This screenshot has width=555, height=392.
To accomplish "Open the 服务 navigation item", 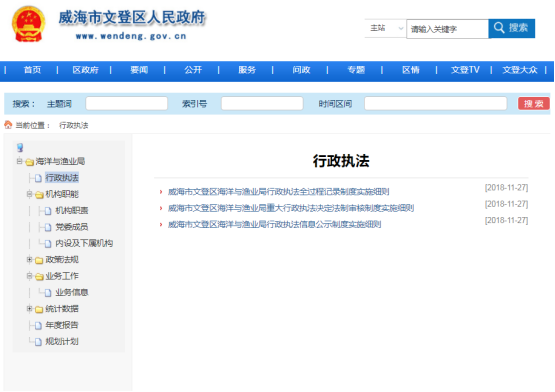I will [x=247, y=70].
